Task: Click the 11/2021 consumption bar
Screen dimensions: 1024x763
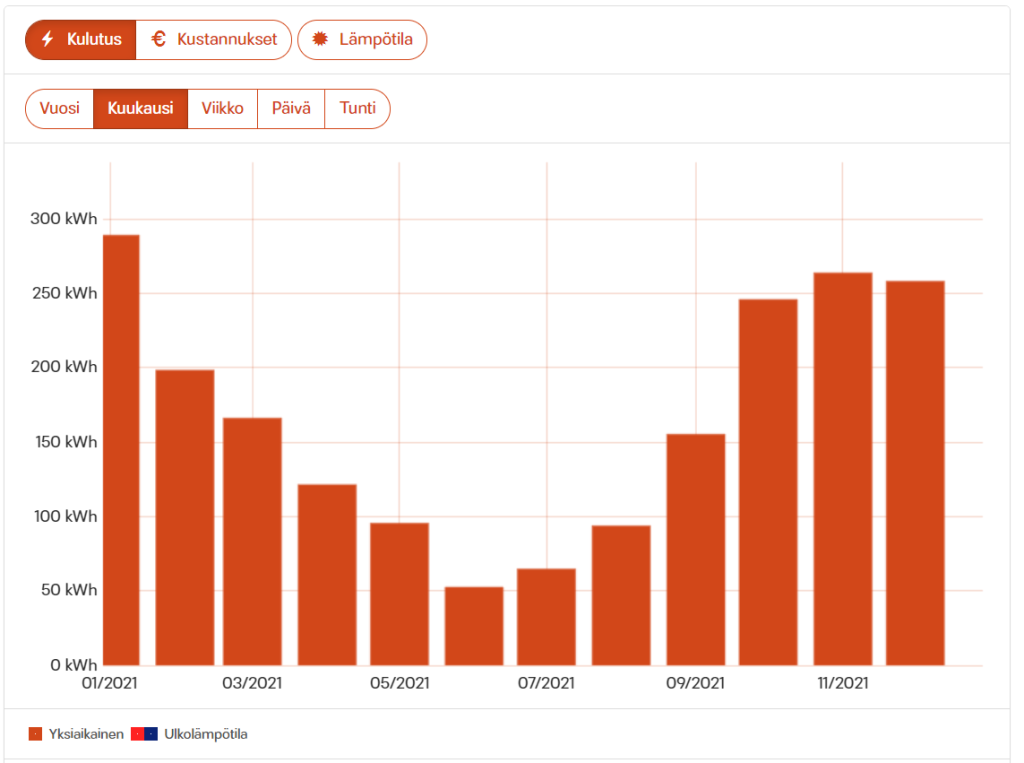Action: coord(843,469)
